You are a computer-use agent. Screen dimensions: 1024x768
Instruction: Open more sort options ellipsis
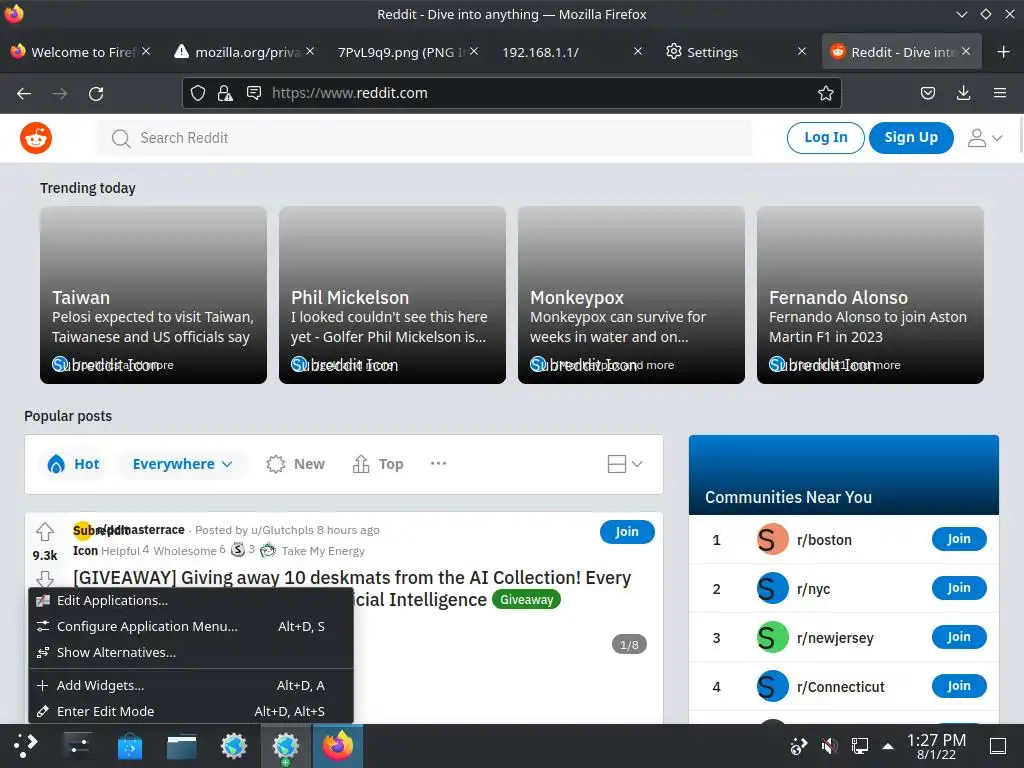[438, 463]
